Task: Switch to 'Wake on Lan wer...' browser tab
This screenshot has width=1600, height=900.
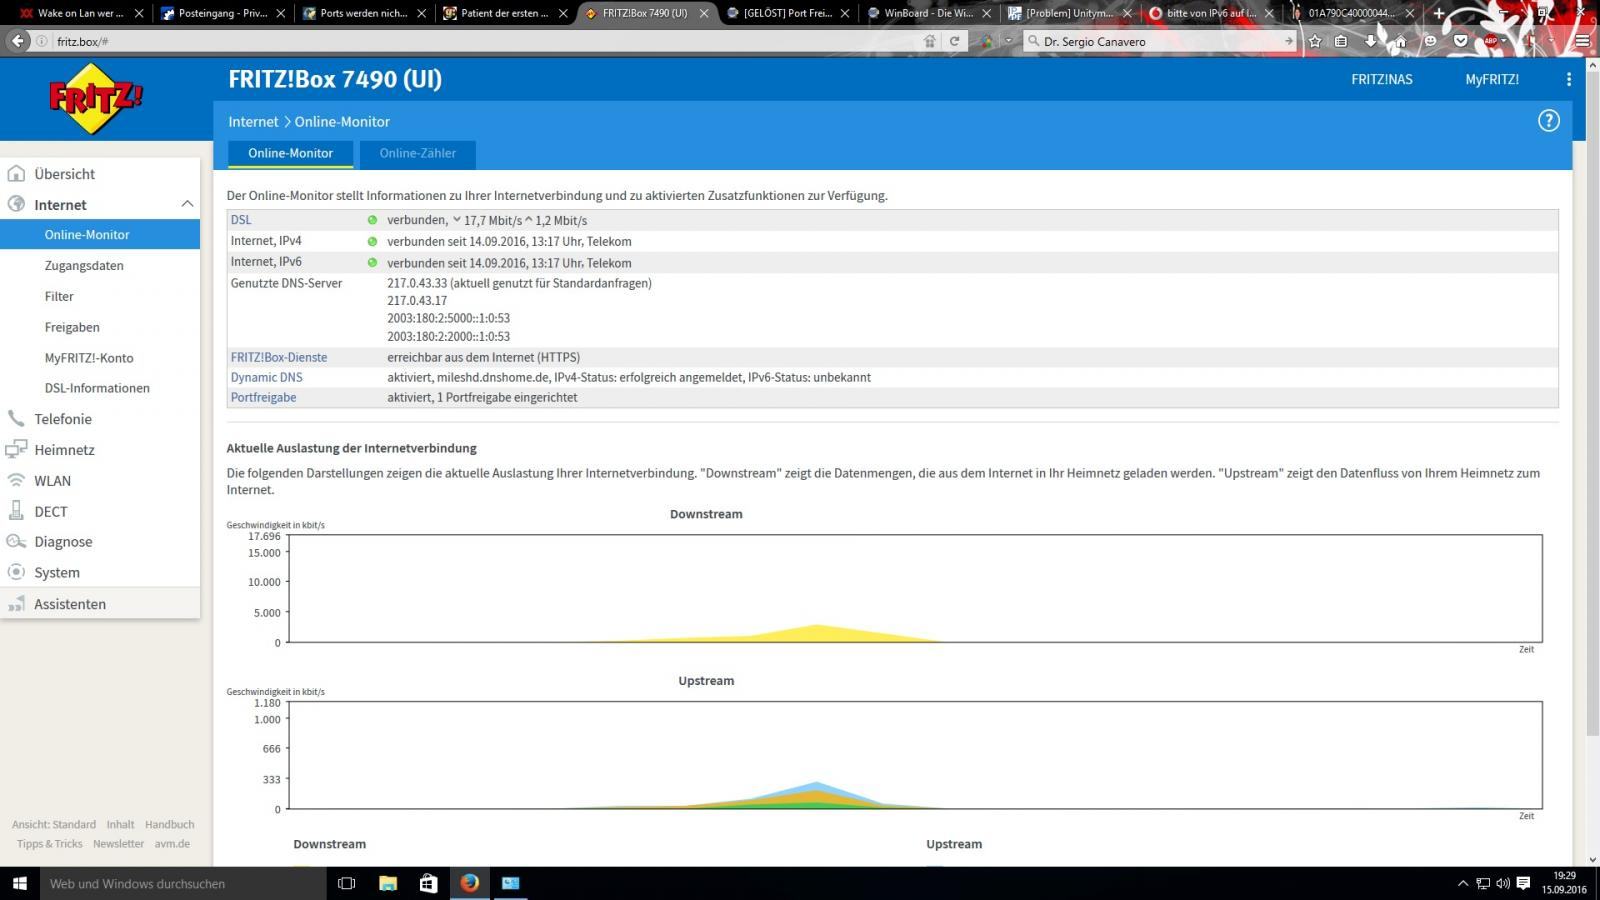Action: (81, 13)
